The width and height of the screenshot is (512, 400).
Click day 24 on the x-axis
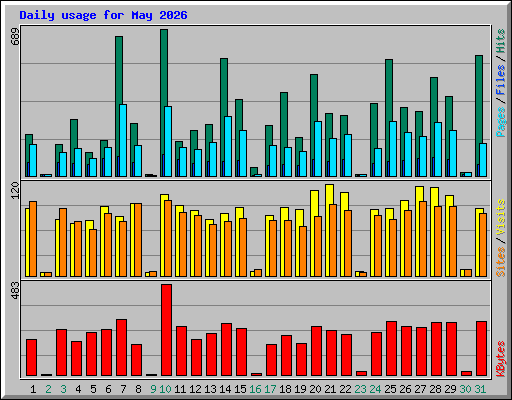375,389
